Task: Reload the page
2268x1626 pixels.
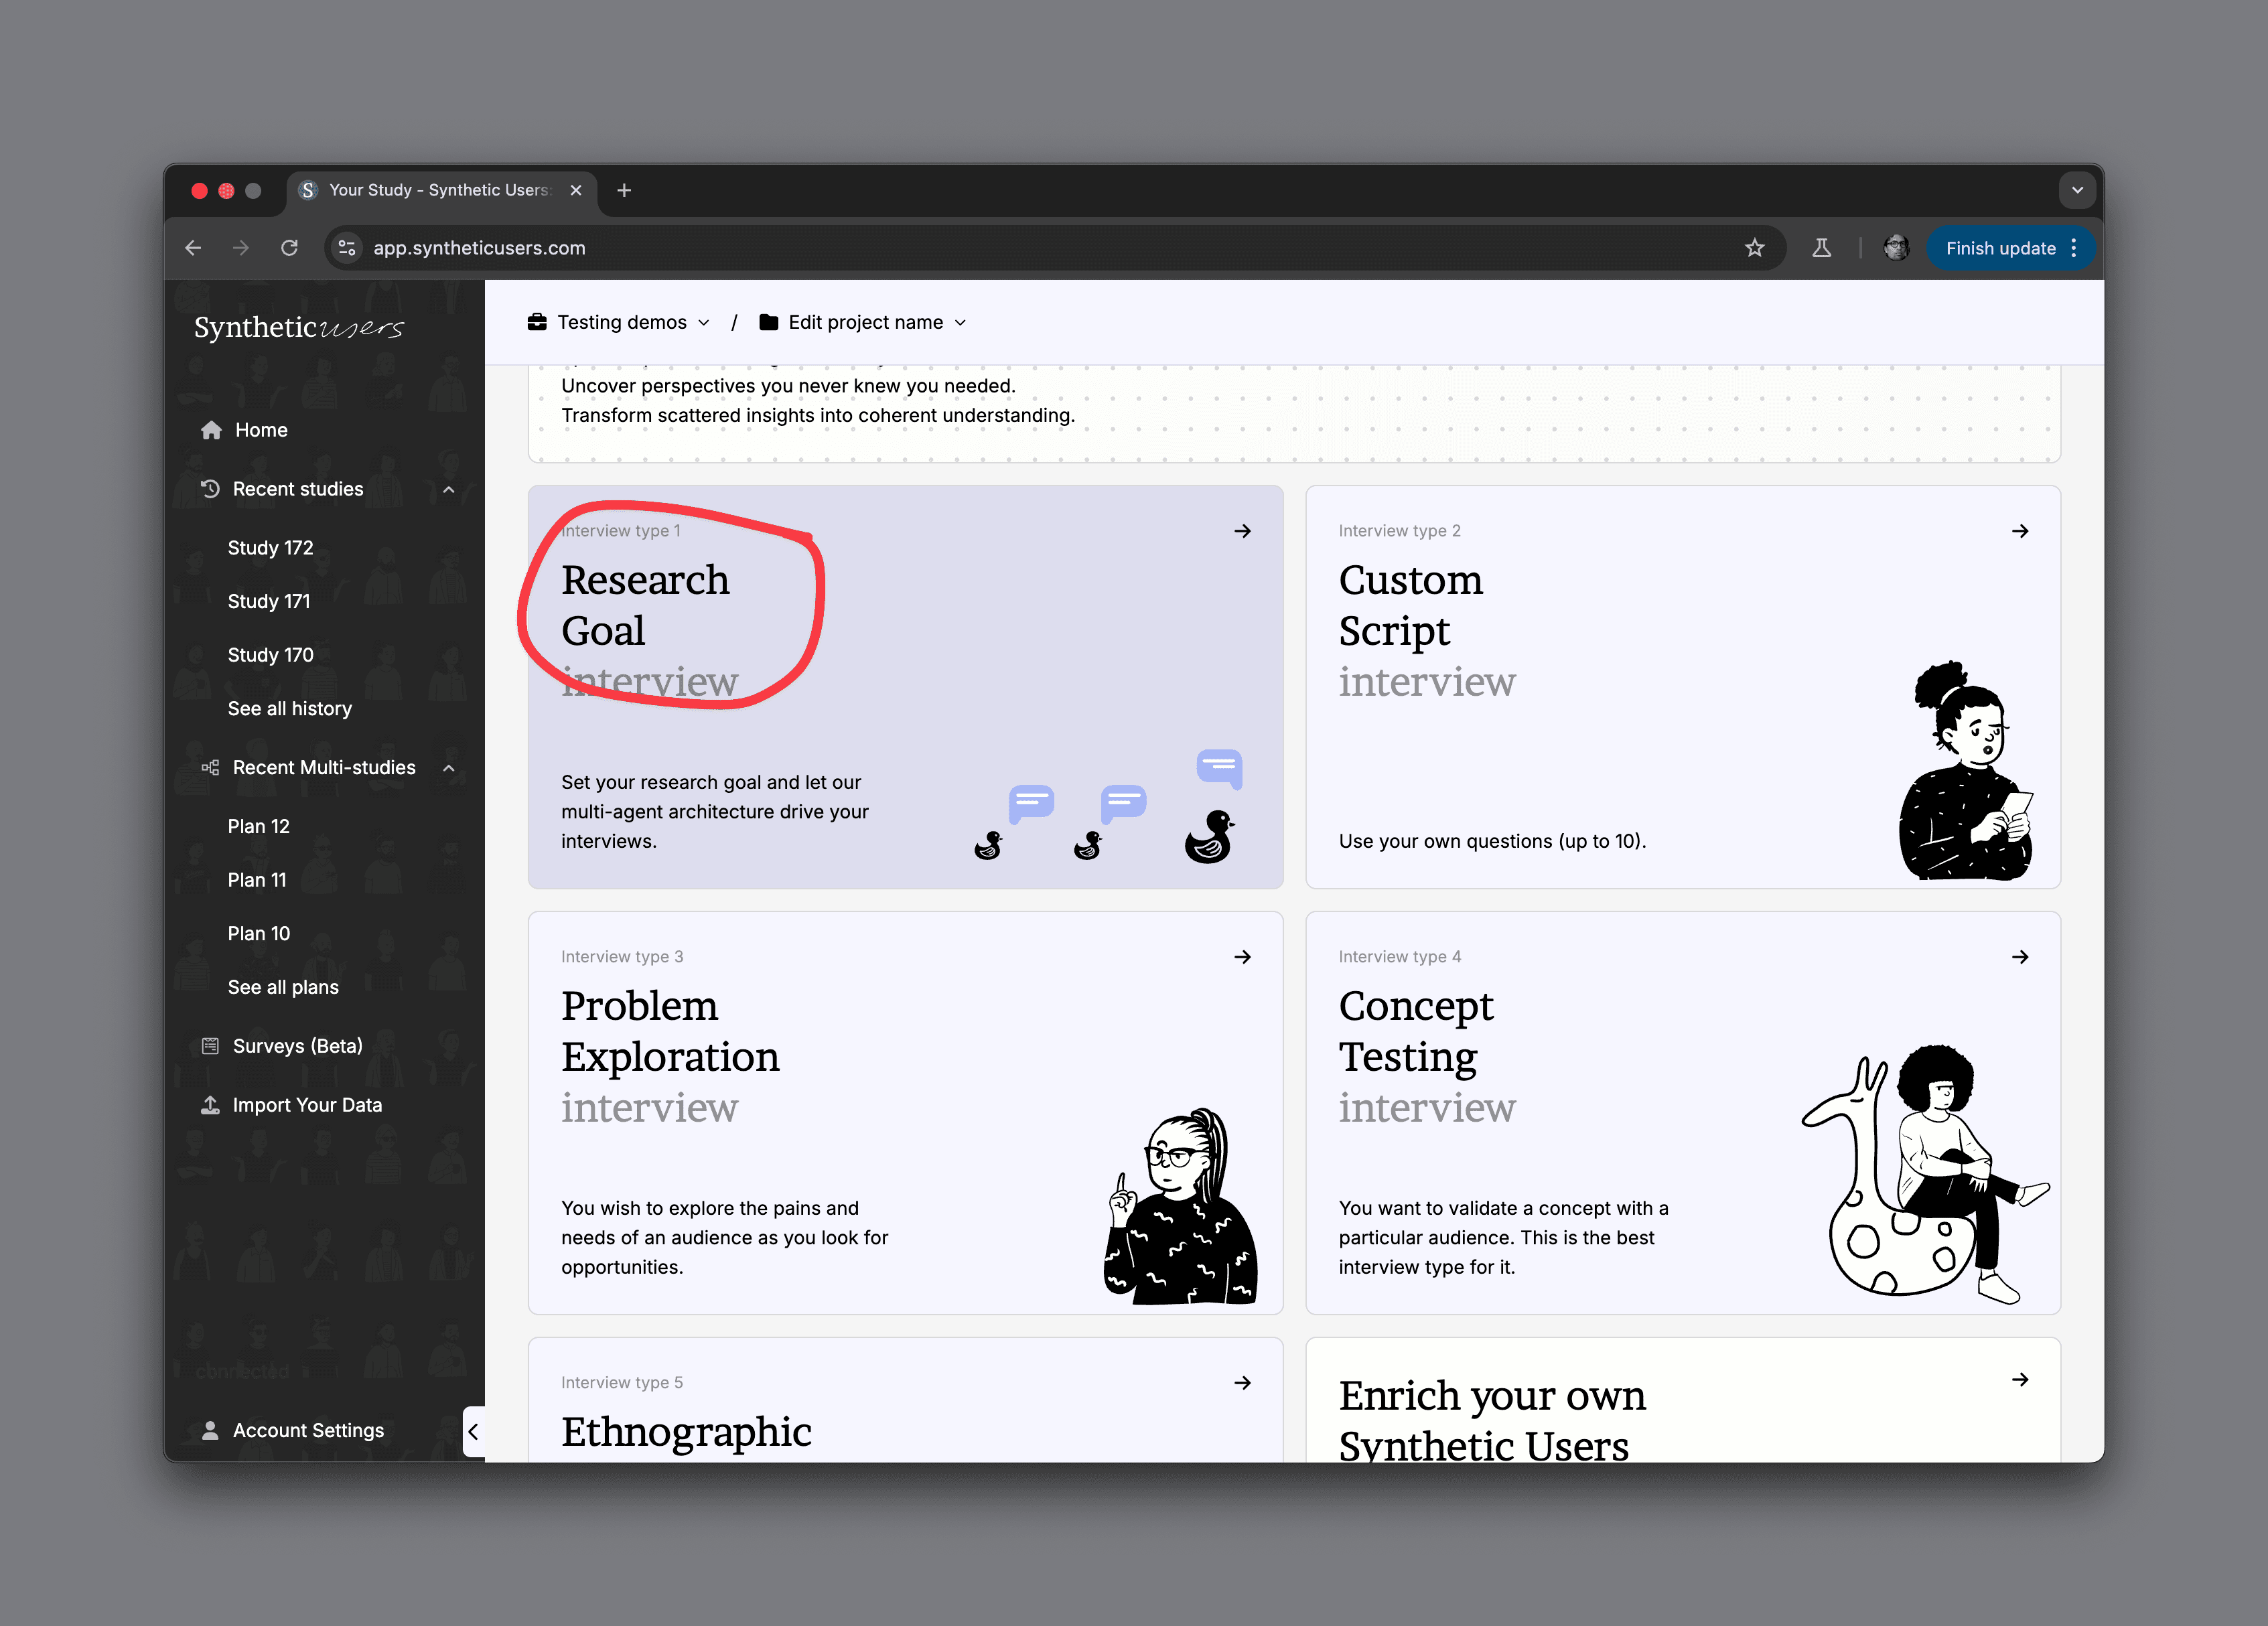Action: pos(289,248)
